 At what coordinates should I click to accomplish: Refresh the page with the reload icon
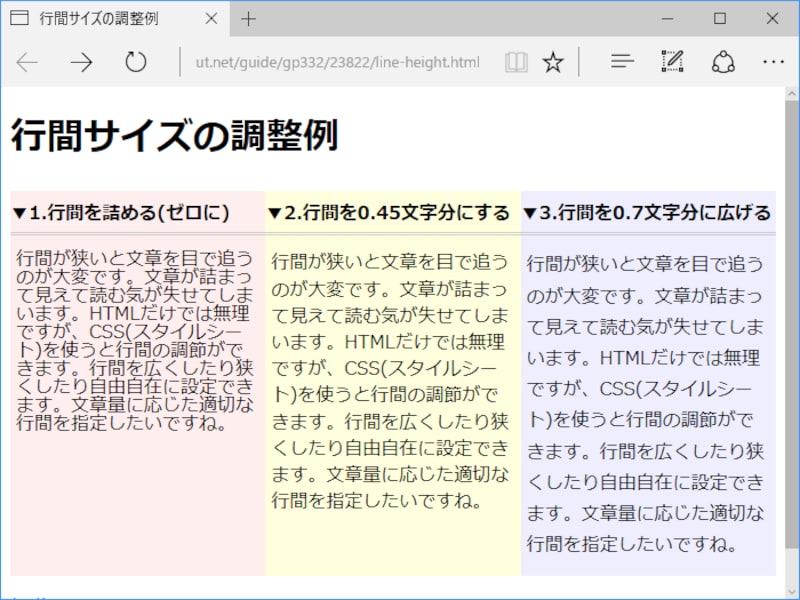click(136, 61)
